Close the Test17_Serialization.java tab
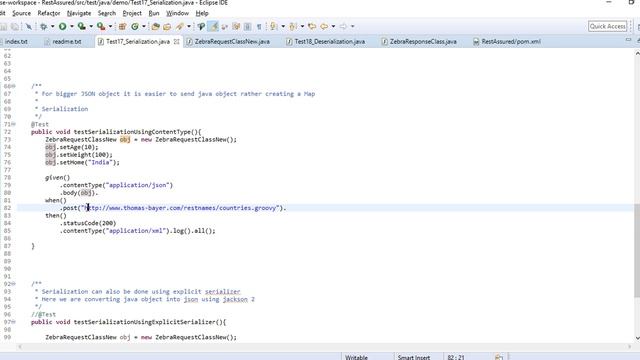 tap(176, 42)
